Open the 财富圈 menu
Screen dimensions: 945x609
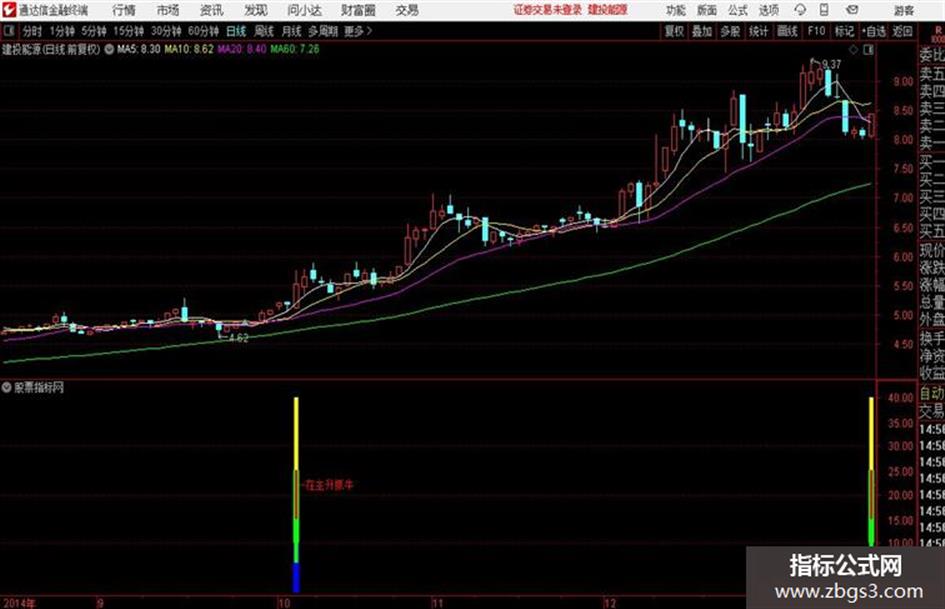tap(358, 10)
